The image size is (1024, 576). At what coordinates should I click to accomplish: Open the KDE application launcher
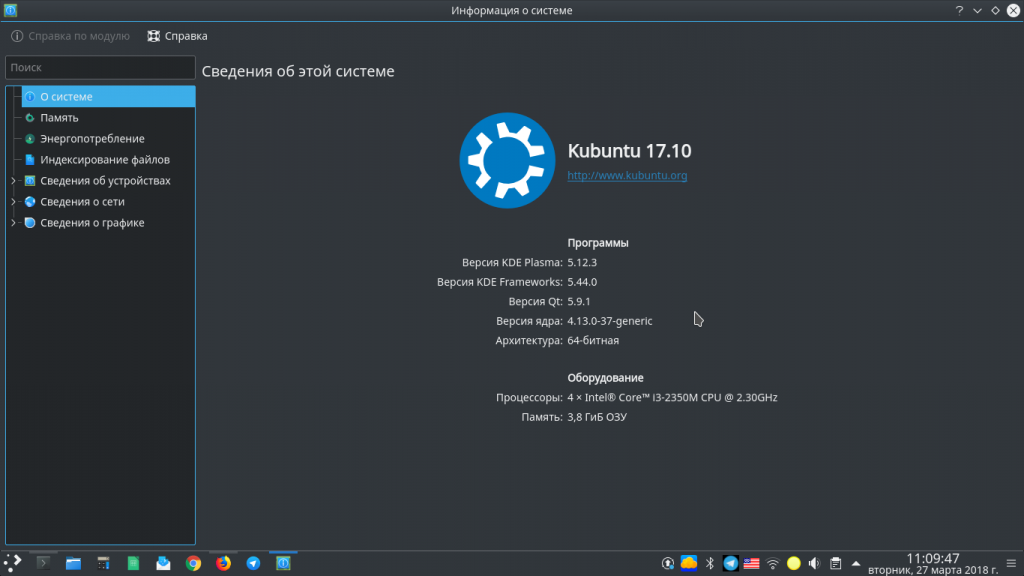(x=12, y=563)
